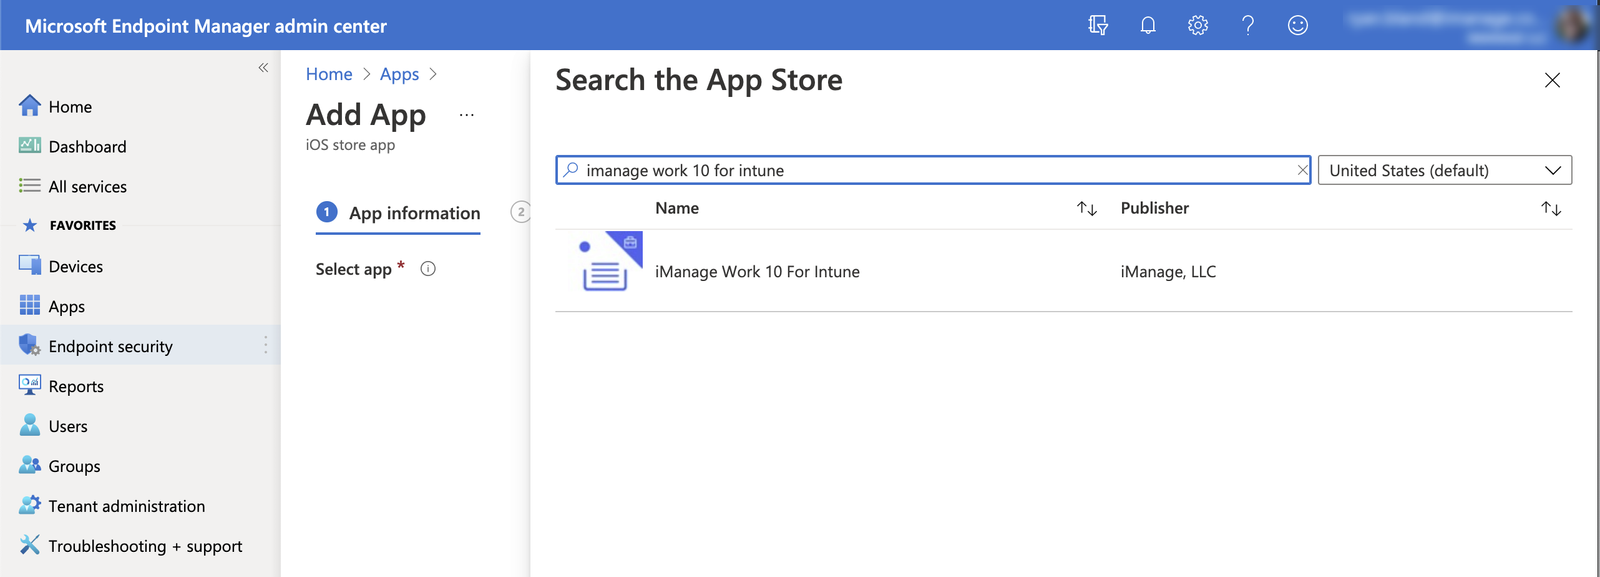The image size is (1600, 577).
Task: Open the directory and subscription filter icon
Action: (1098, 26)
